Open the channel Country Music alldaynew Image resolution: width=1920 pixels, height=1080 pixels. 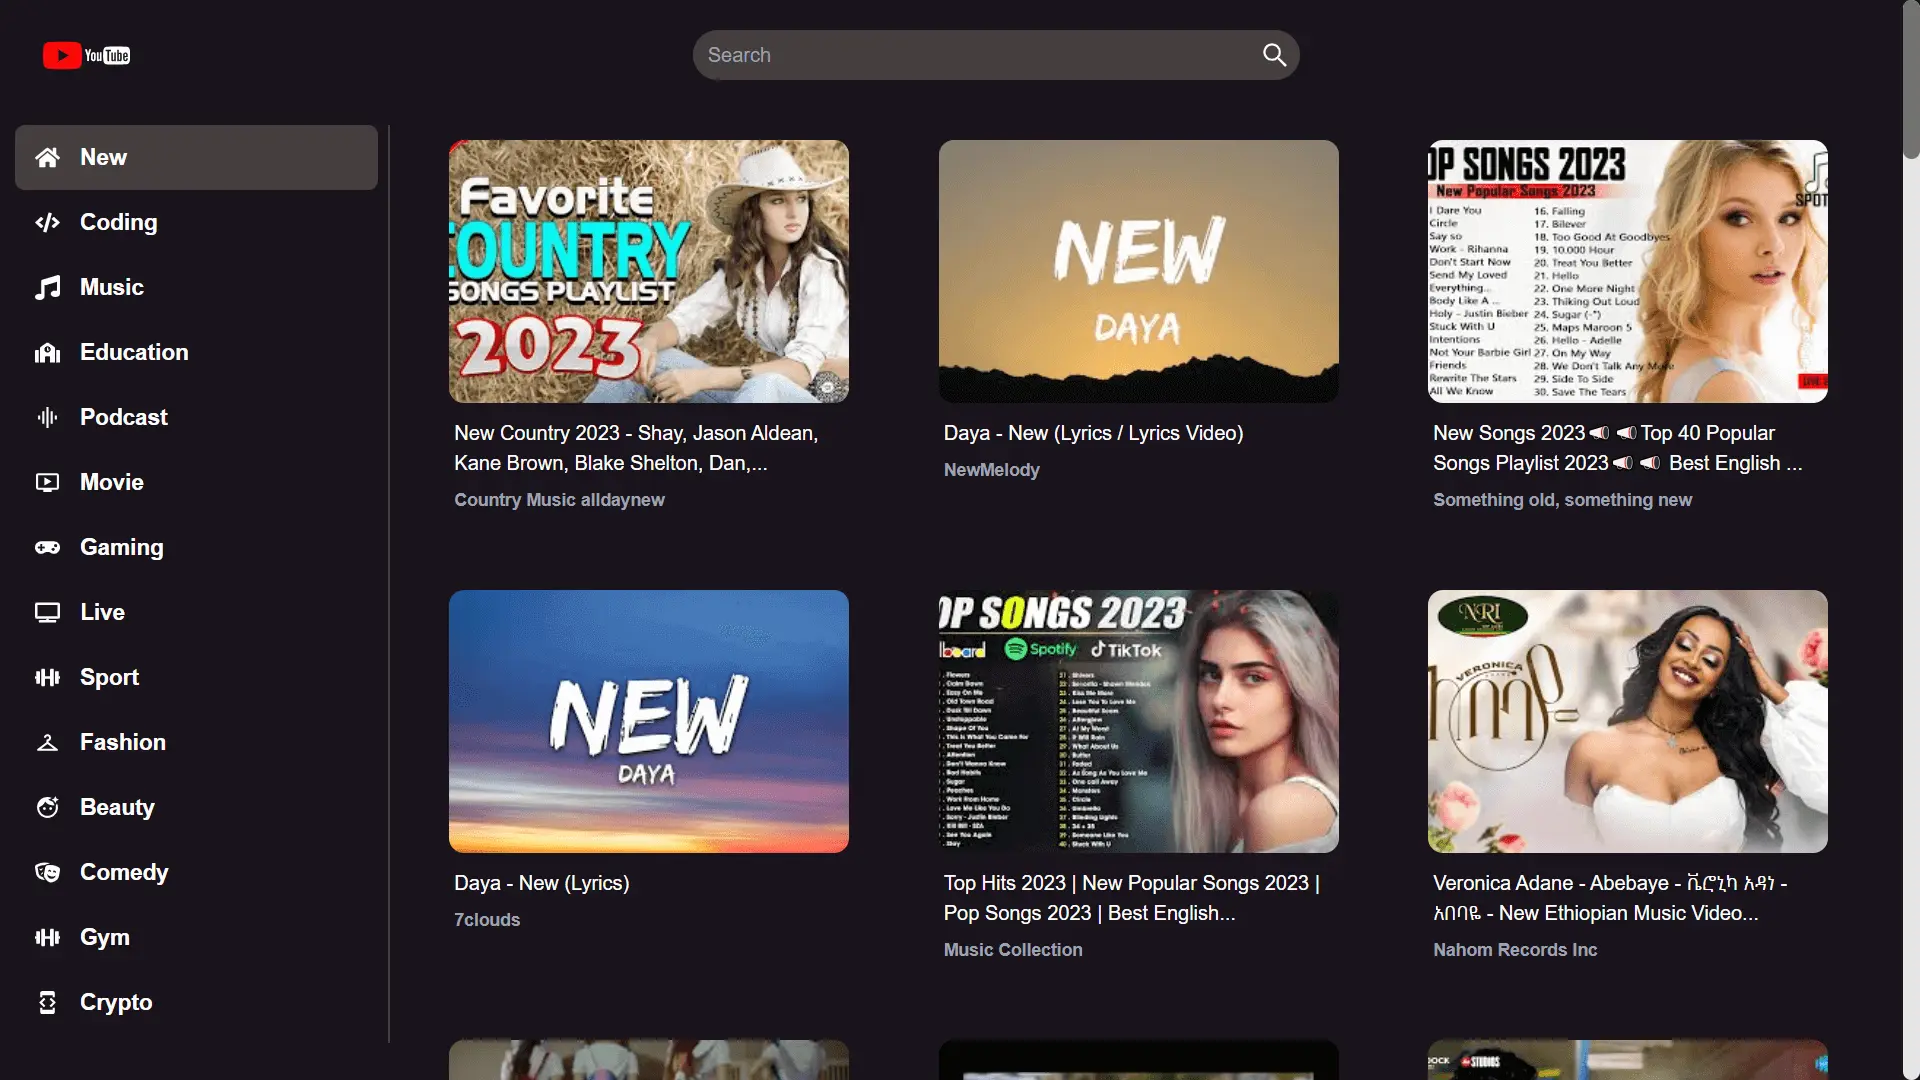click(558, 500)
